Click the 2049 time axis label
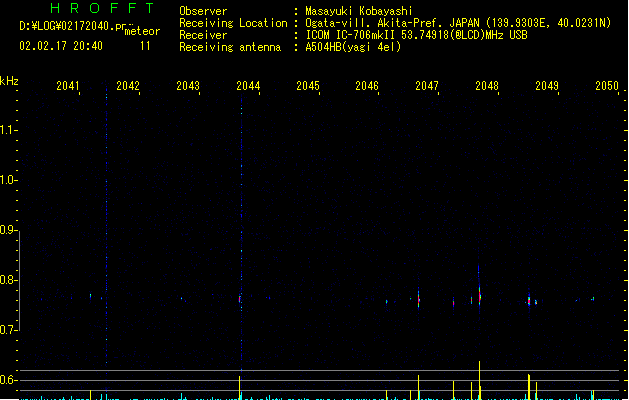This screenshot has height=400, width=629. pyautogui.click(x=547, y=85)
